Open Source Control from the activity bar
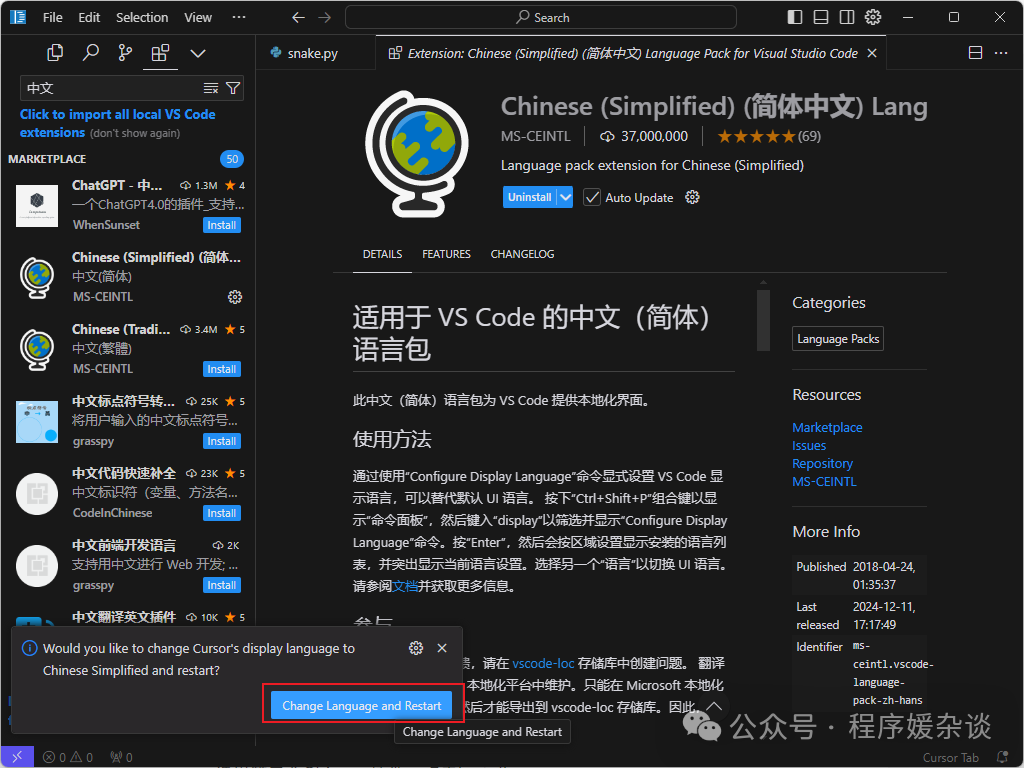The width and height of the screenshot is (1024, 768). [124, 51]
